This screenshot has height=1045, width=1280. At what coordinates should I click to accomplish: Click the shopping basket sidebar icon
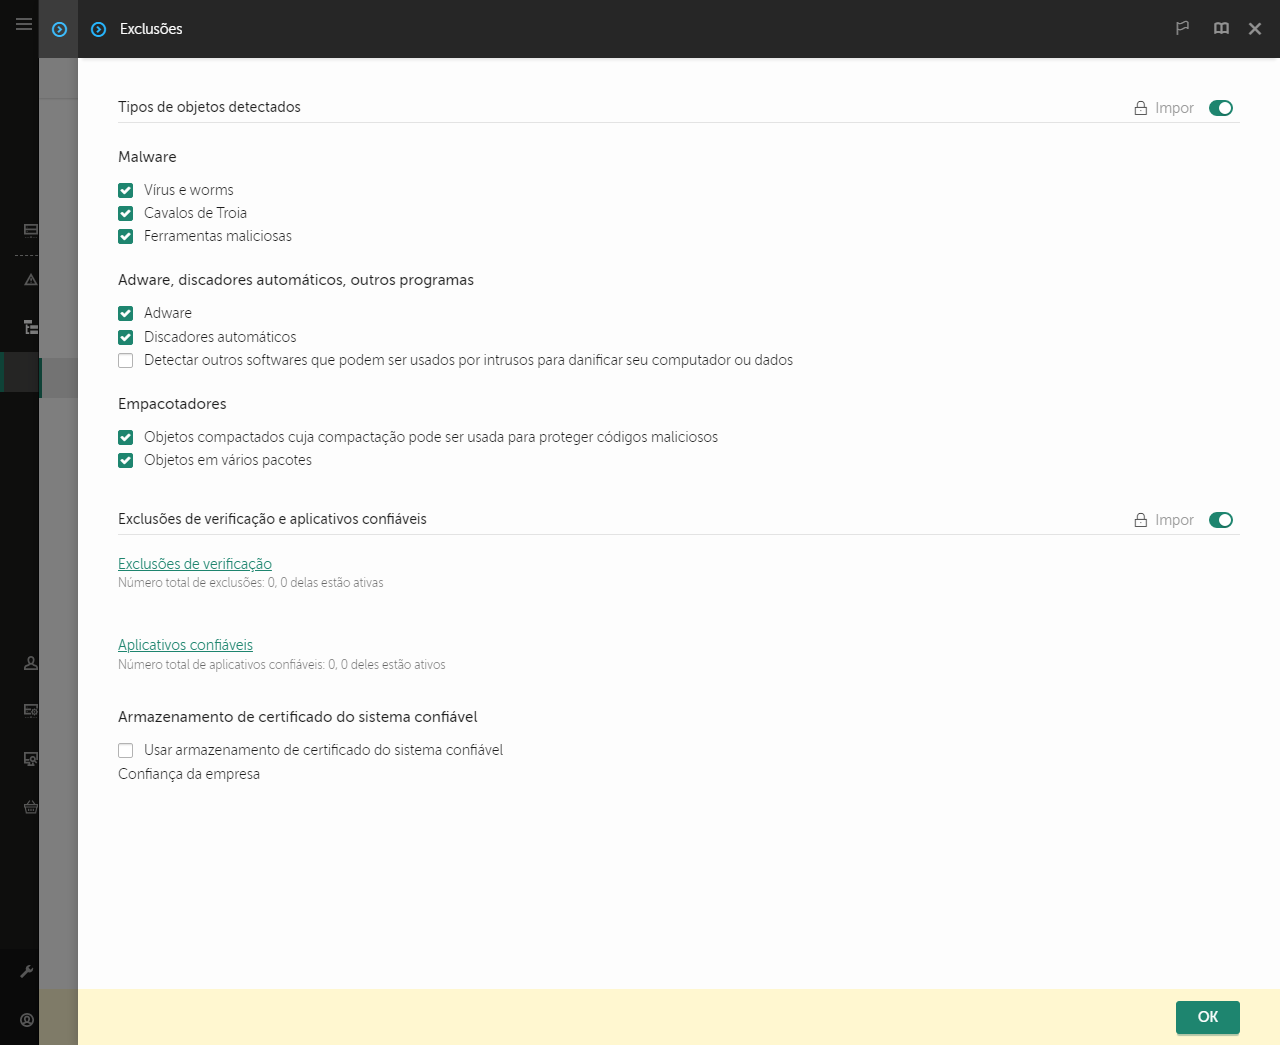click(x=31, y=807)
